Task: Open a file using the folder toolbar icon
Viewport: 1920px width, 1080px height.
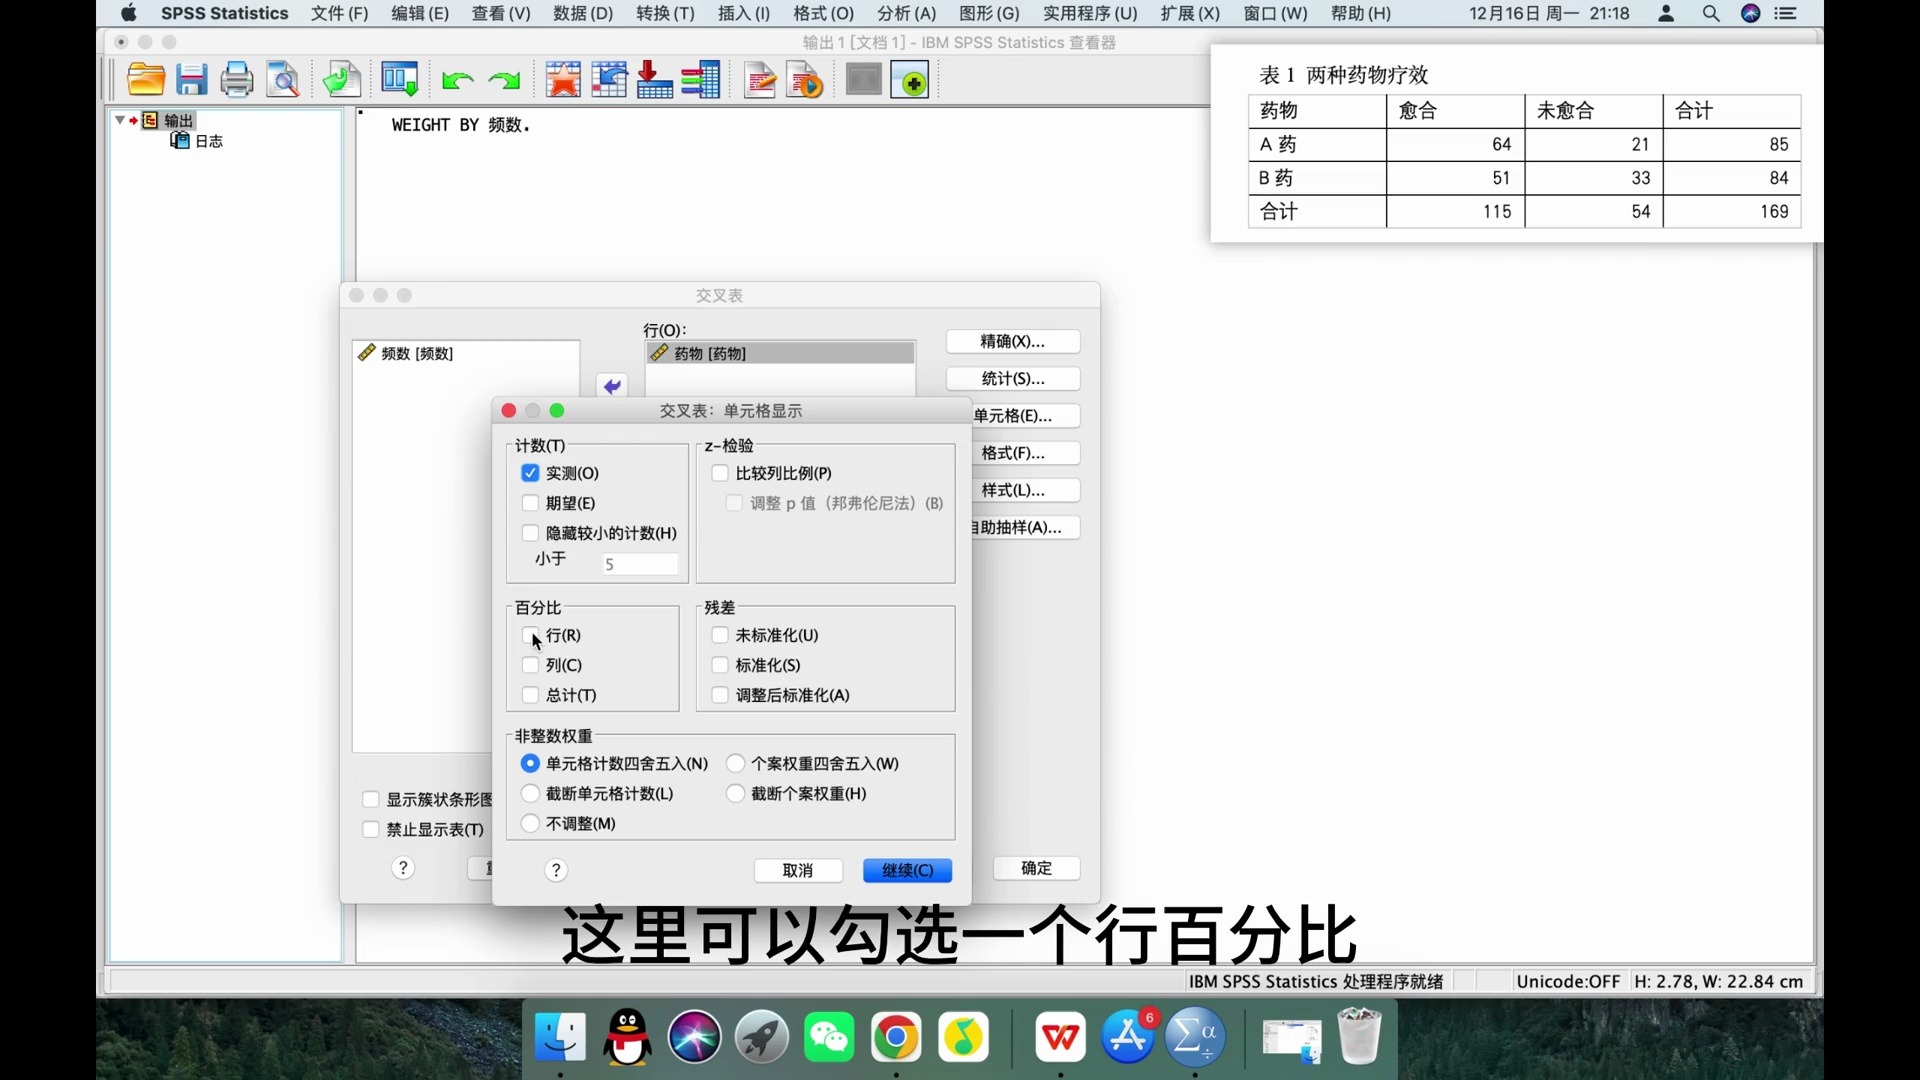Action: [x=146, y=79]
